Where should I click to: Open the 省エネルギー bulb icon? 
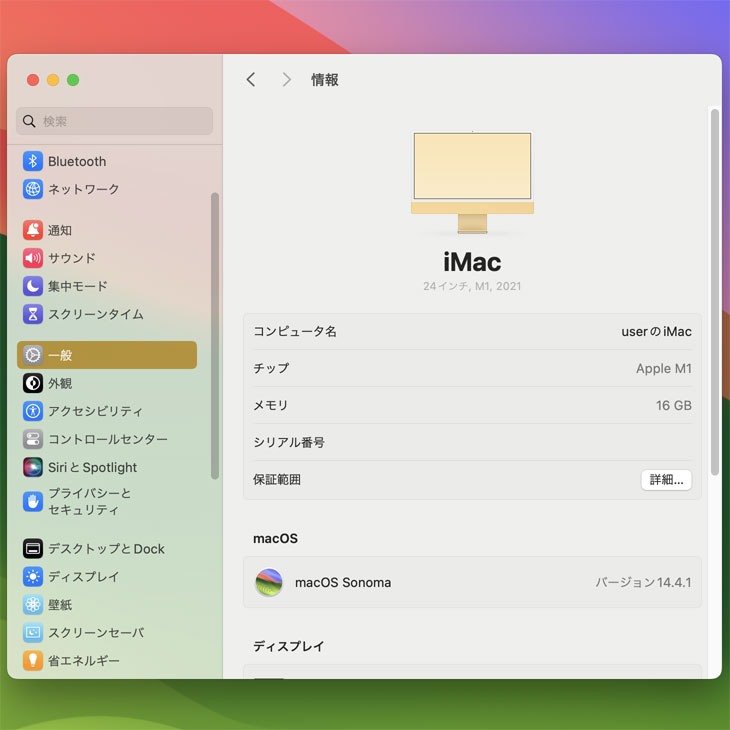click(33, 660)
